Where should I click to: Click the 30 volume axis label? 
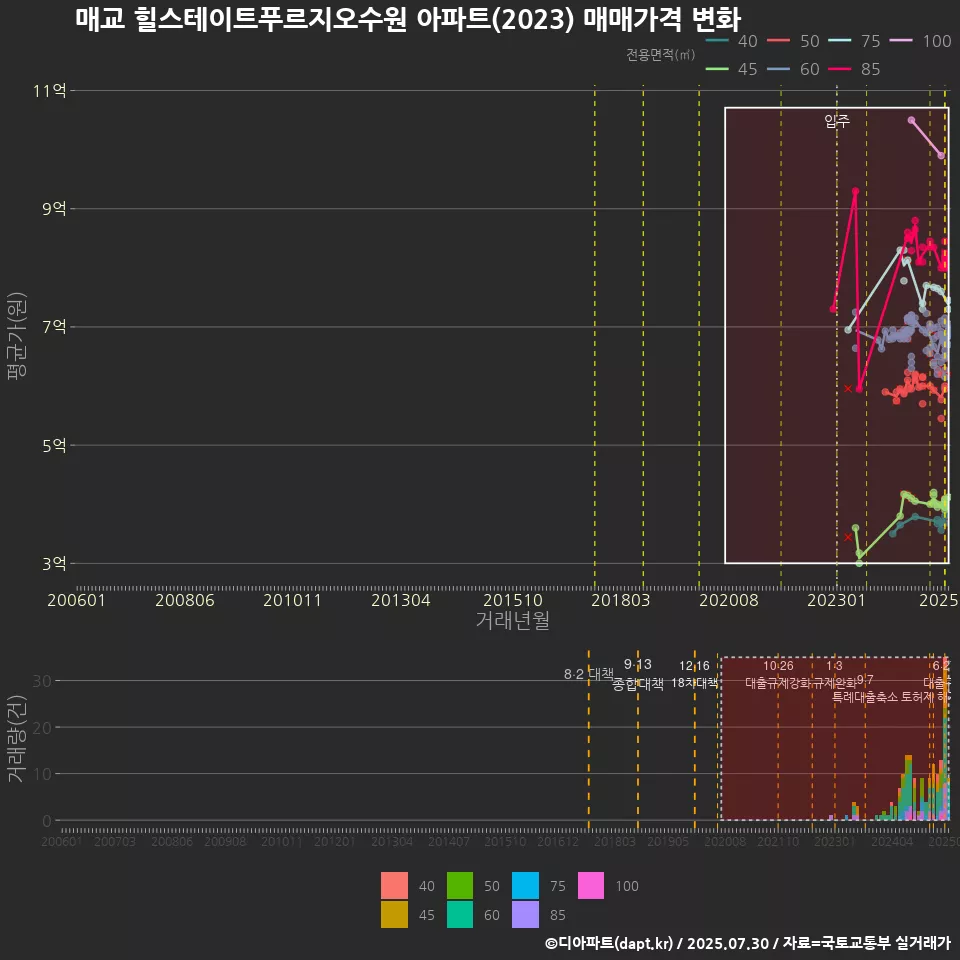[x=42, y=681]
